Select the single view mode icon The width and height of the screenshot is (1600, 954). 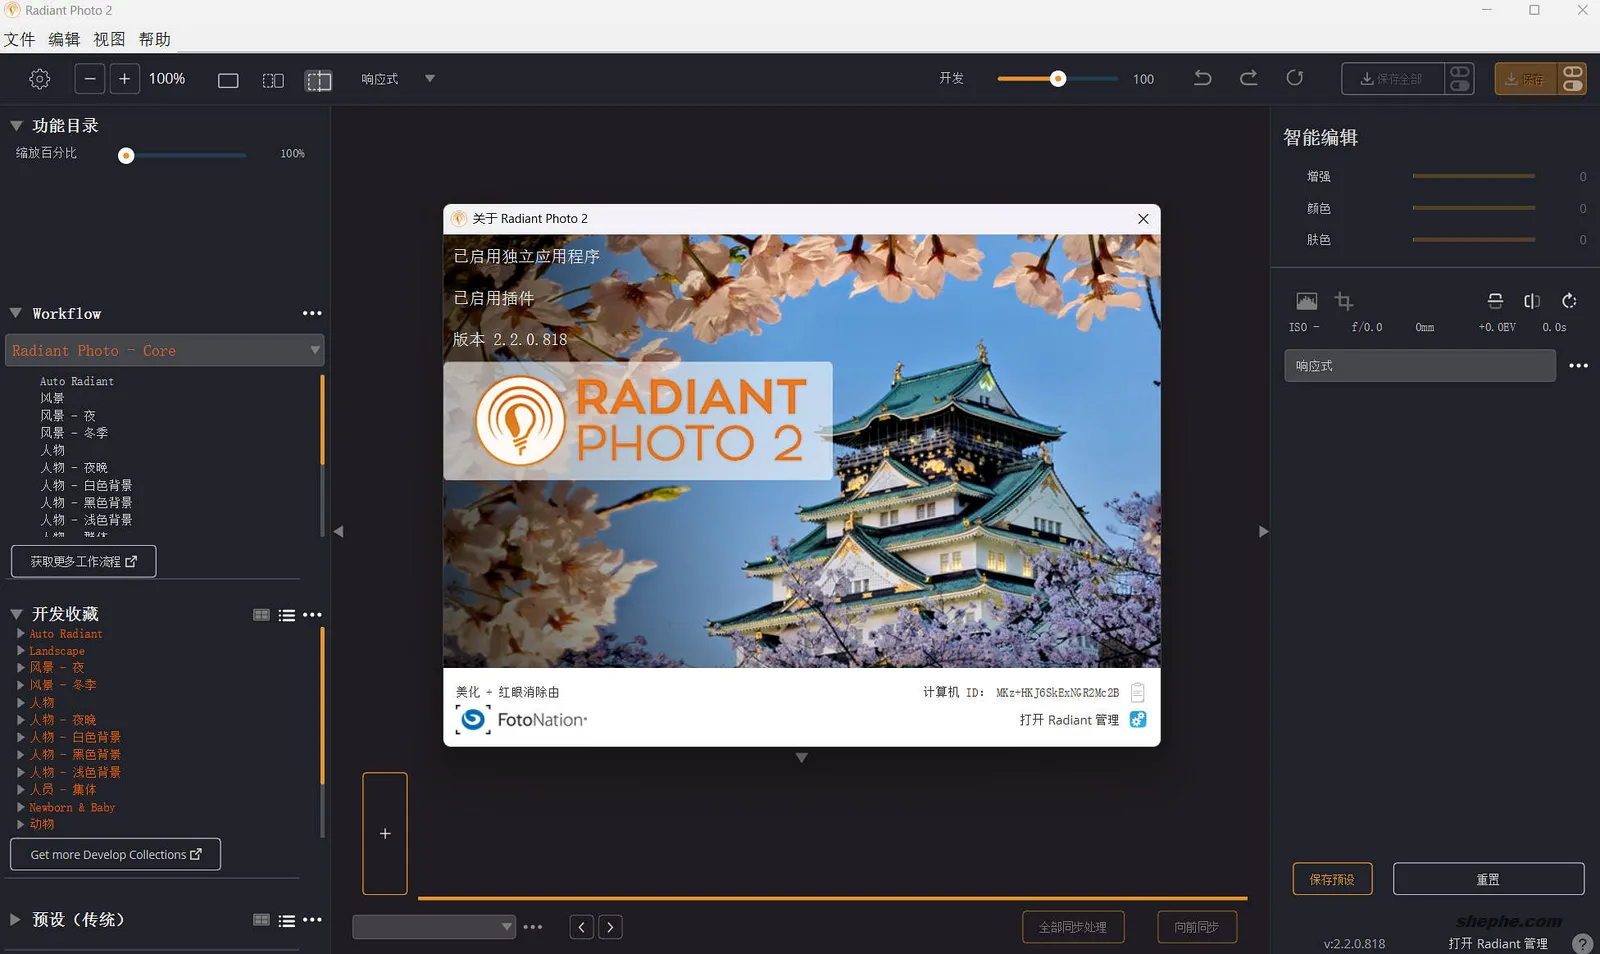(x=228, y=79)
